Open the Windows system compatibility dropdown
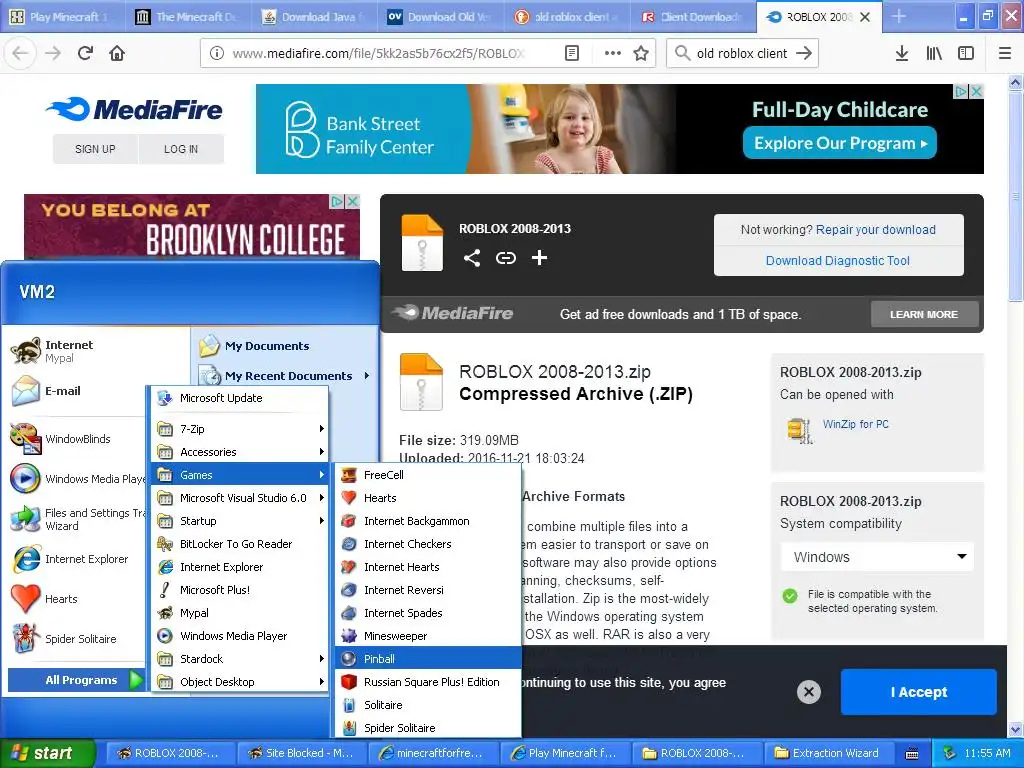 (877, 557)
